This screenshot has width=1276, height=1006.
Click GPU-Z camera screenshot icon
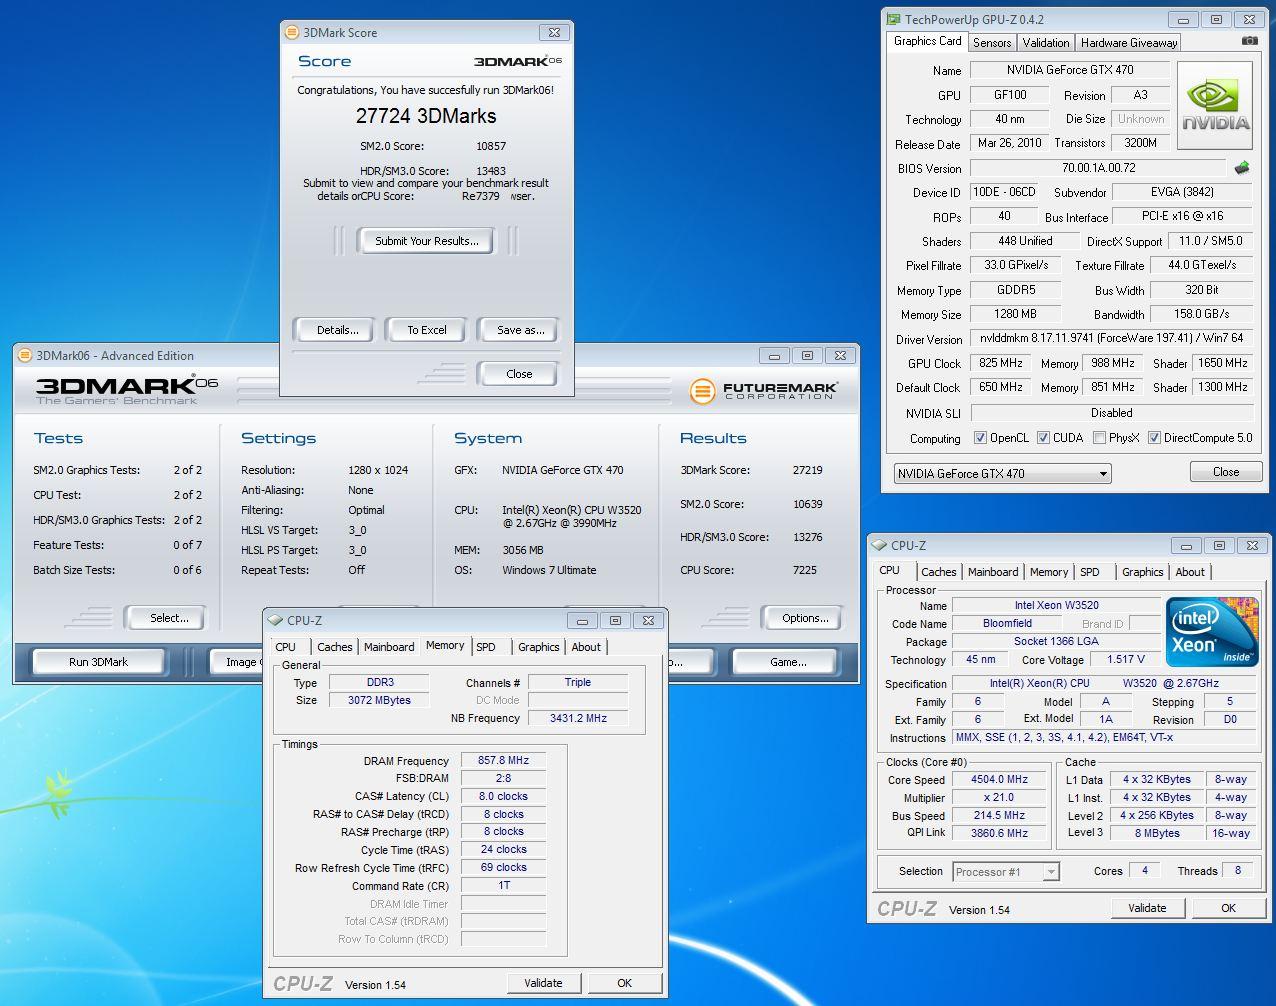1249,41
